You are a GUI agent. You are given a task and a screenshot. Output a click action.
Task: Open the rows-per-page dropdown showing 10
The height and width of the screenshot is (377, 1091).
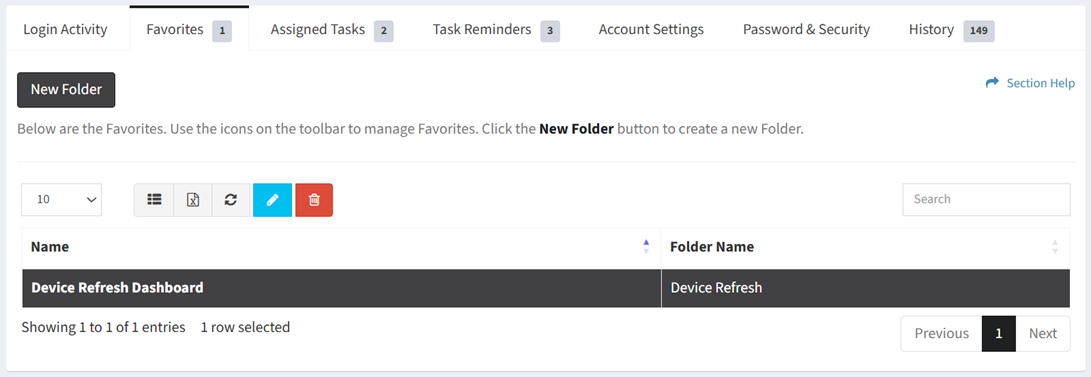(62, 200)
